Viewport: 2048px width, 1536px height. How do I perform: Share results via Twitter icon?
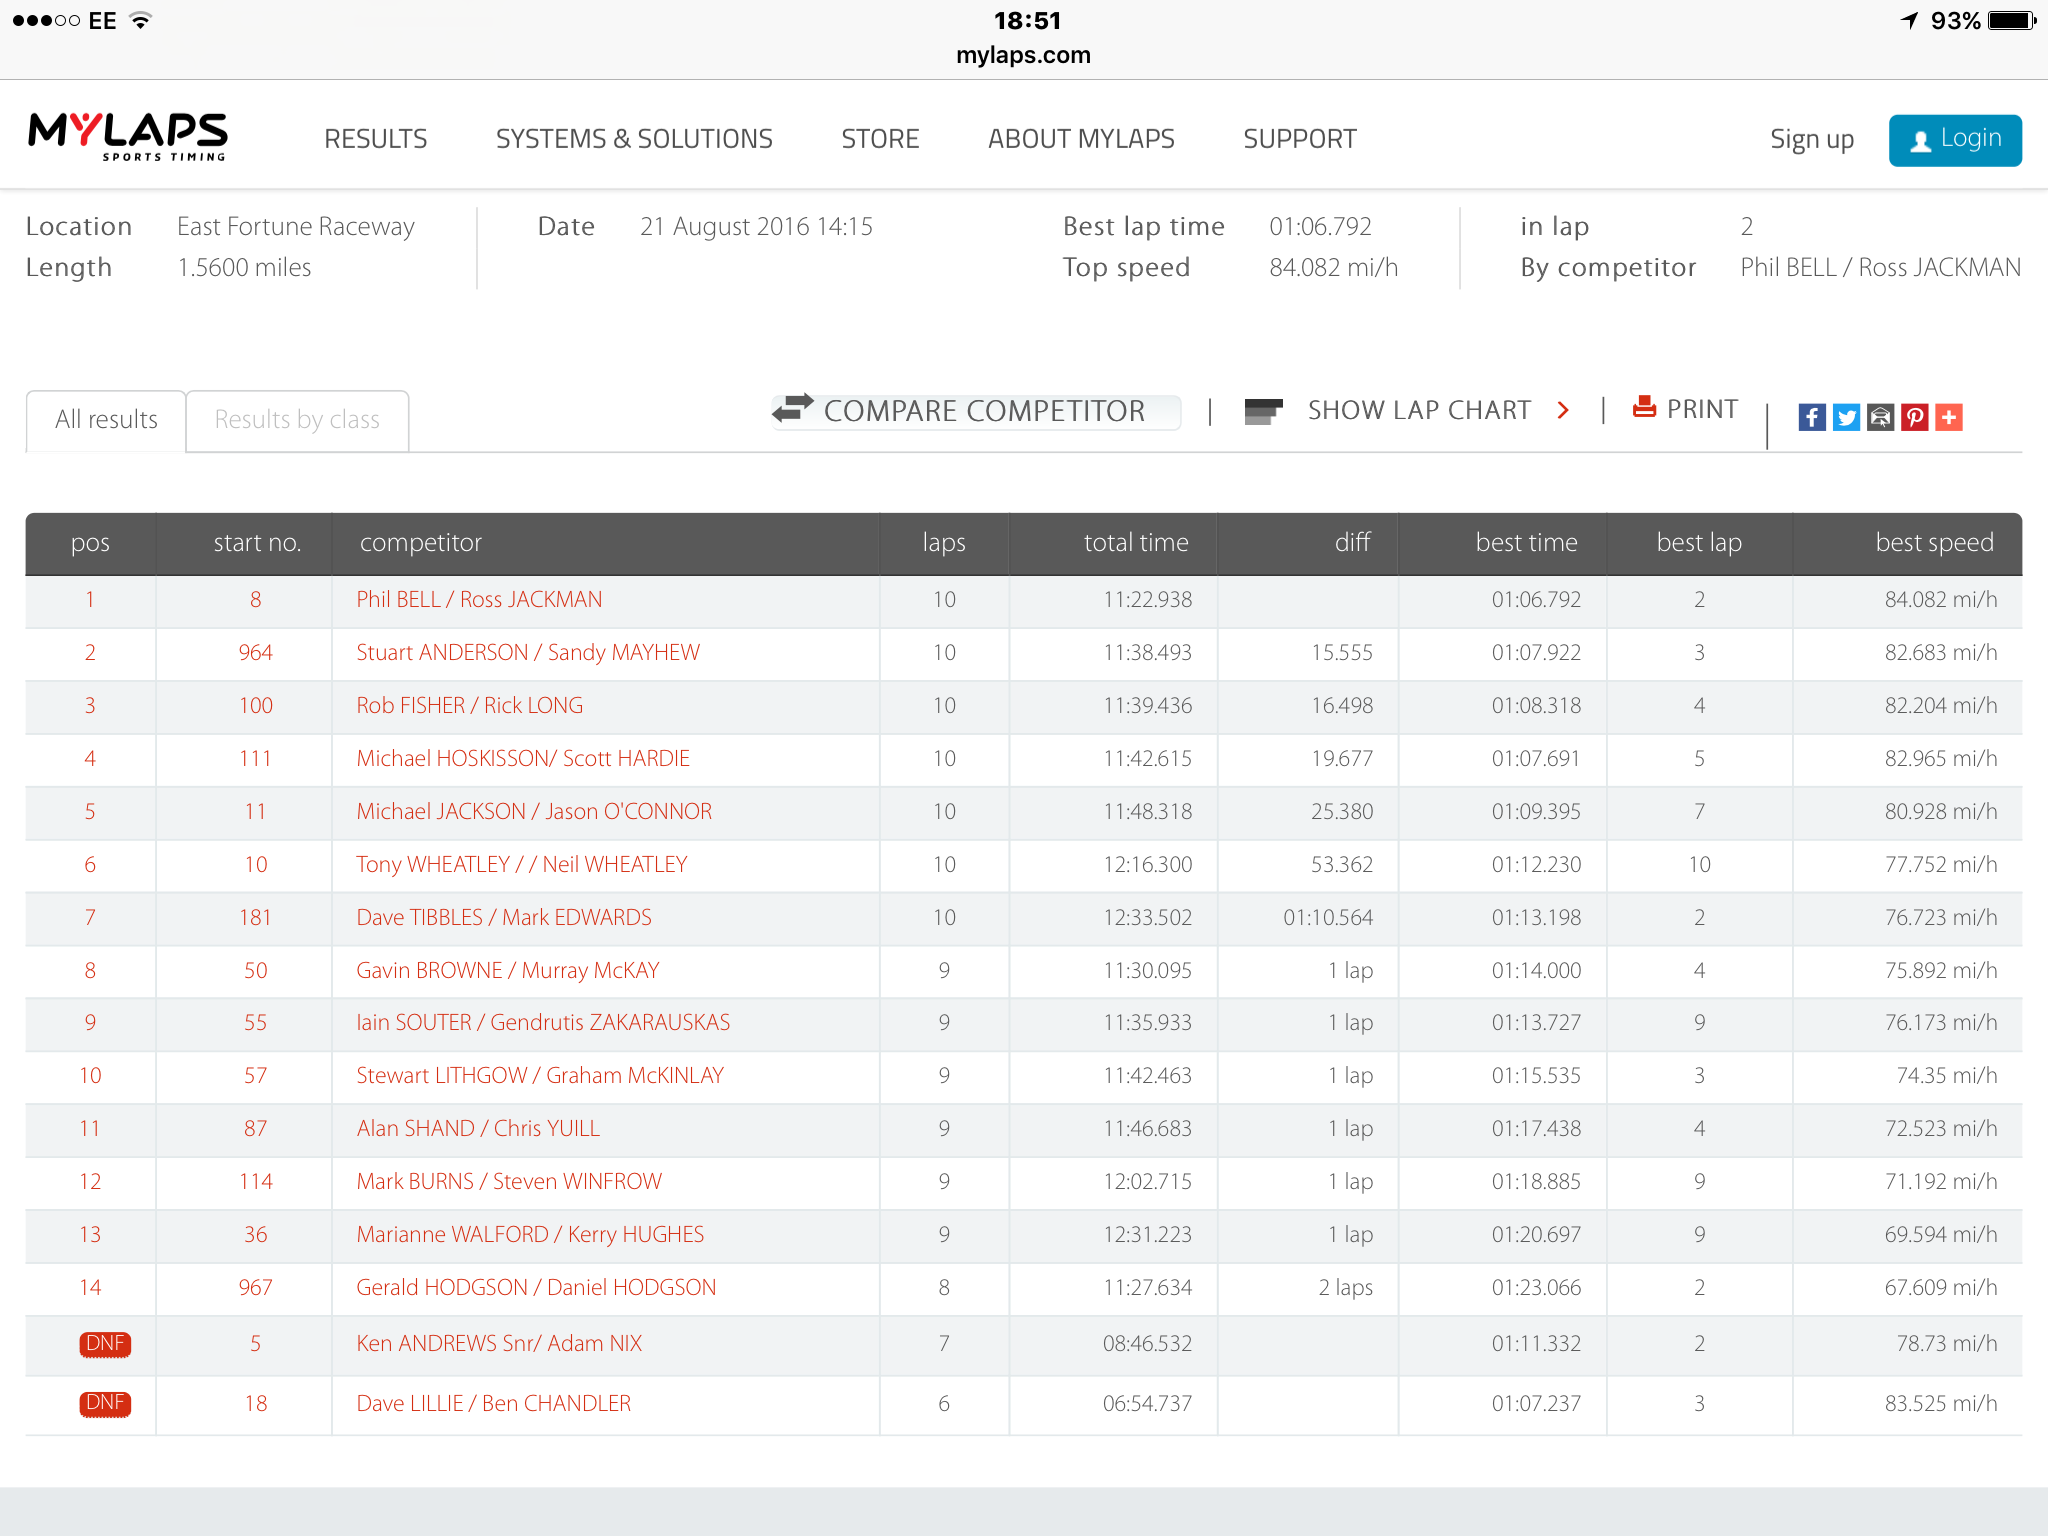tap(1846, 417)
